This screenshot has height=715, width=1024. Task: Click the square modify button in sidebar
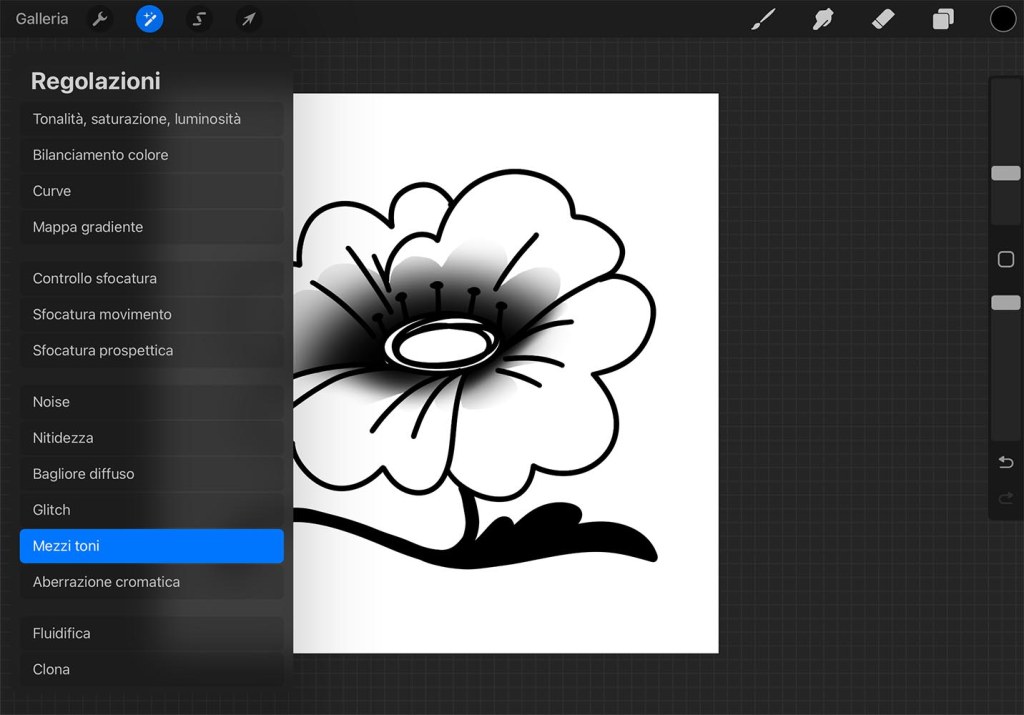tap(1006, 260)
